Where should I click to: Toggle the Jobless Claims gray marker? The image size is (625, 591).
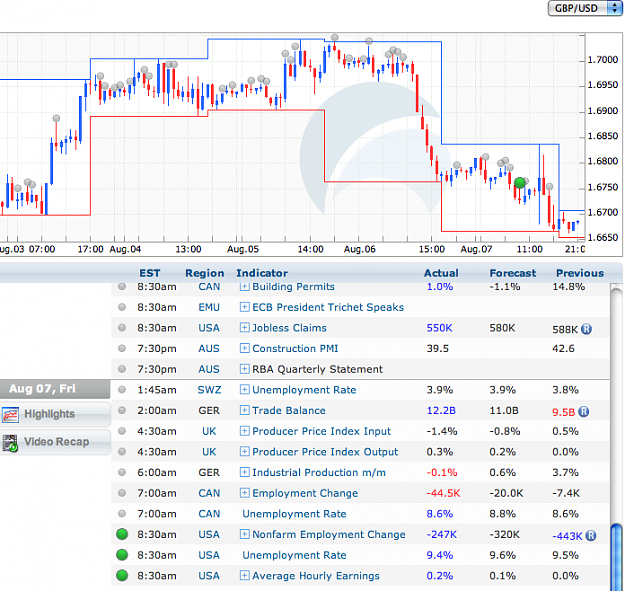pyautogui.click(x=122, y=328)
